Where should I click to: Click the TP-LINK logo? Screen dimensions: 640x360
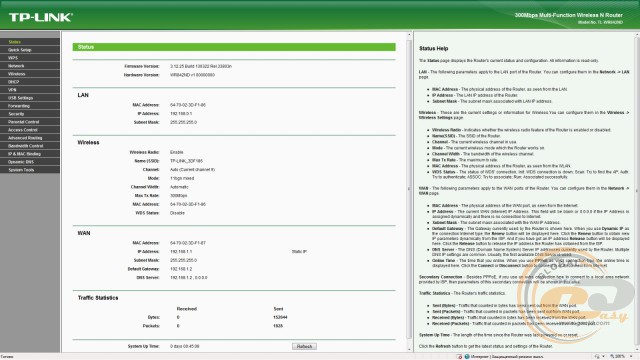click(41, 17)
